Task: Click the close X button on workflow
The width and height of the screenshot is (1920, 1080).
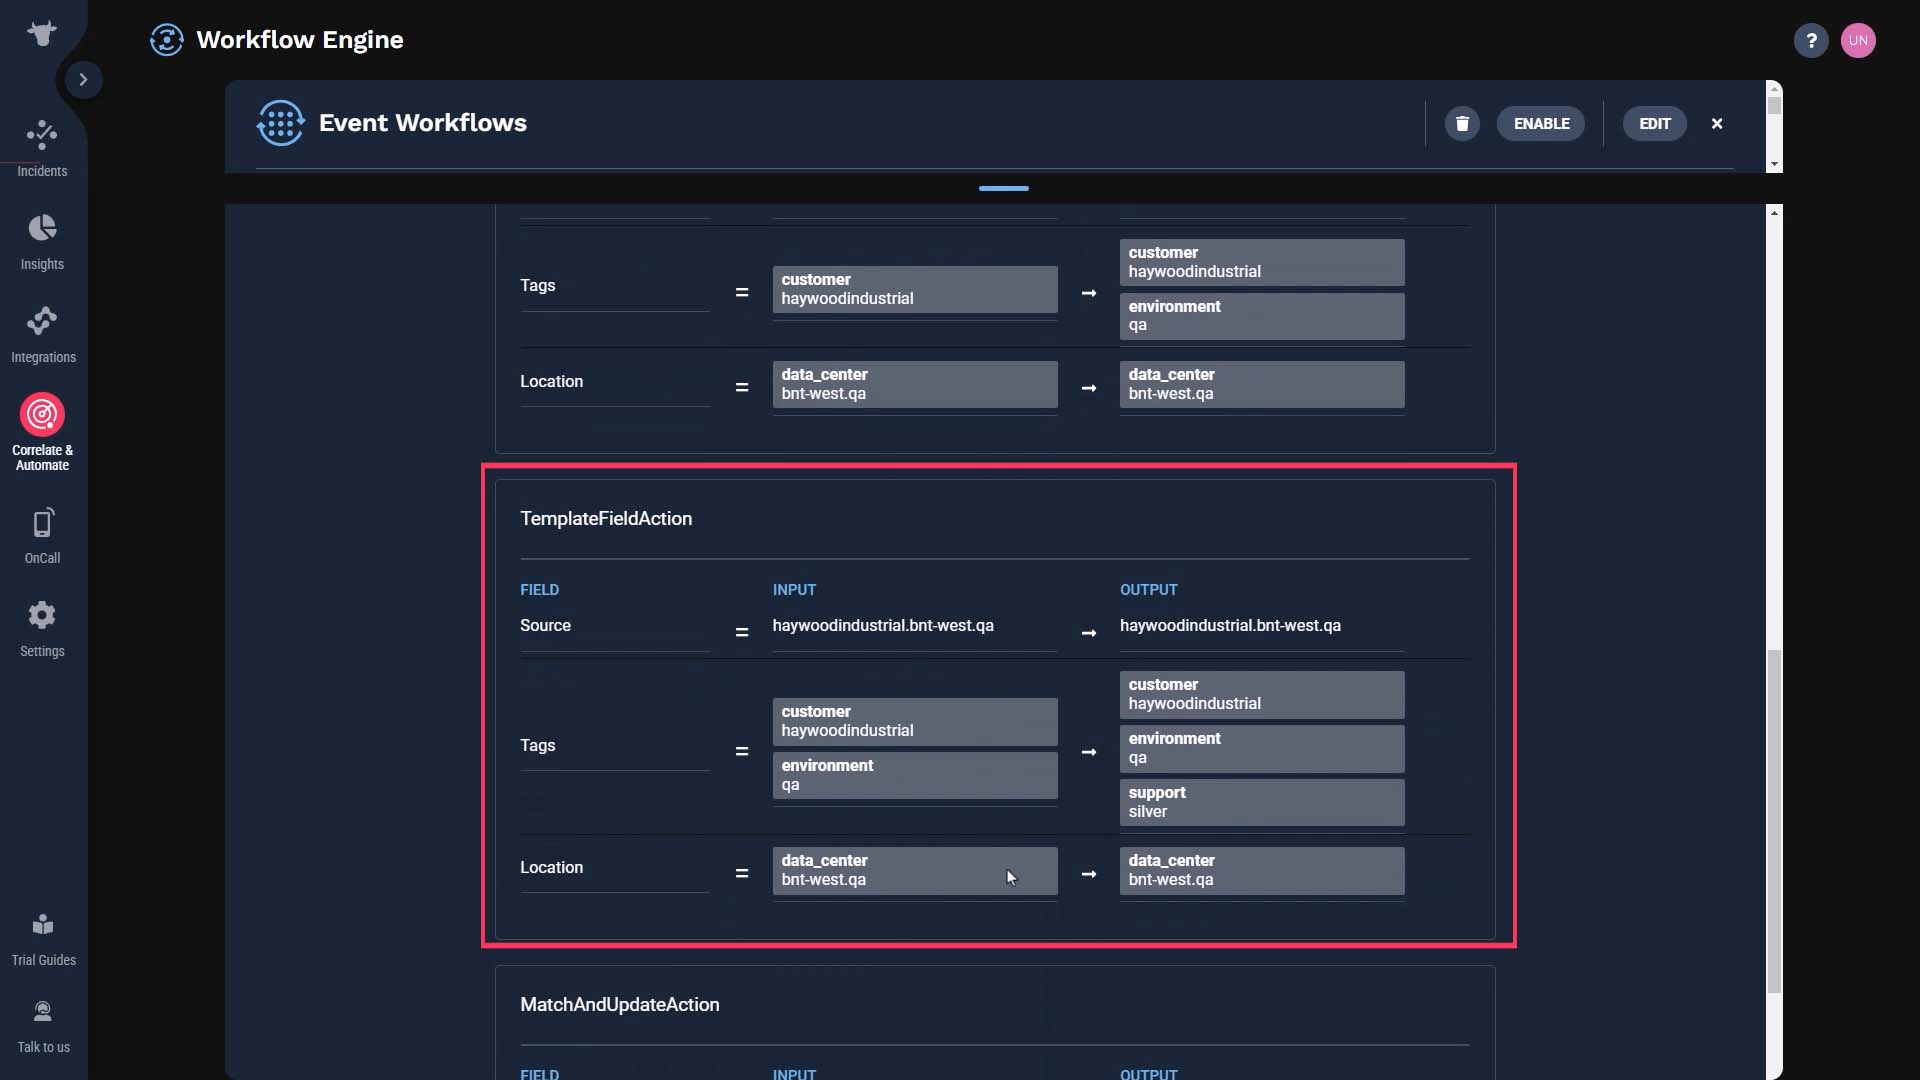Action: click(1717, 123)
